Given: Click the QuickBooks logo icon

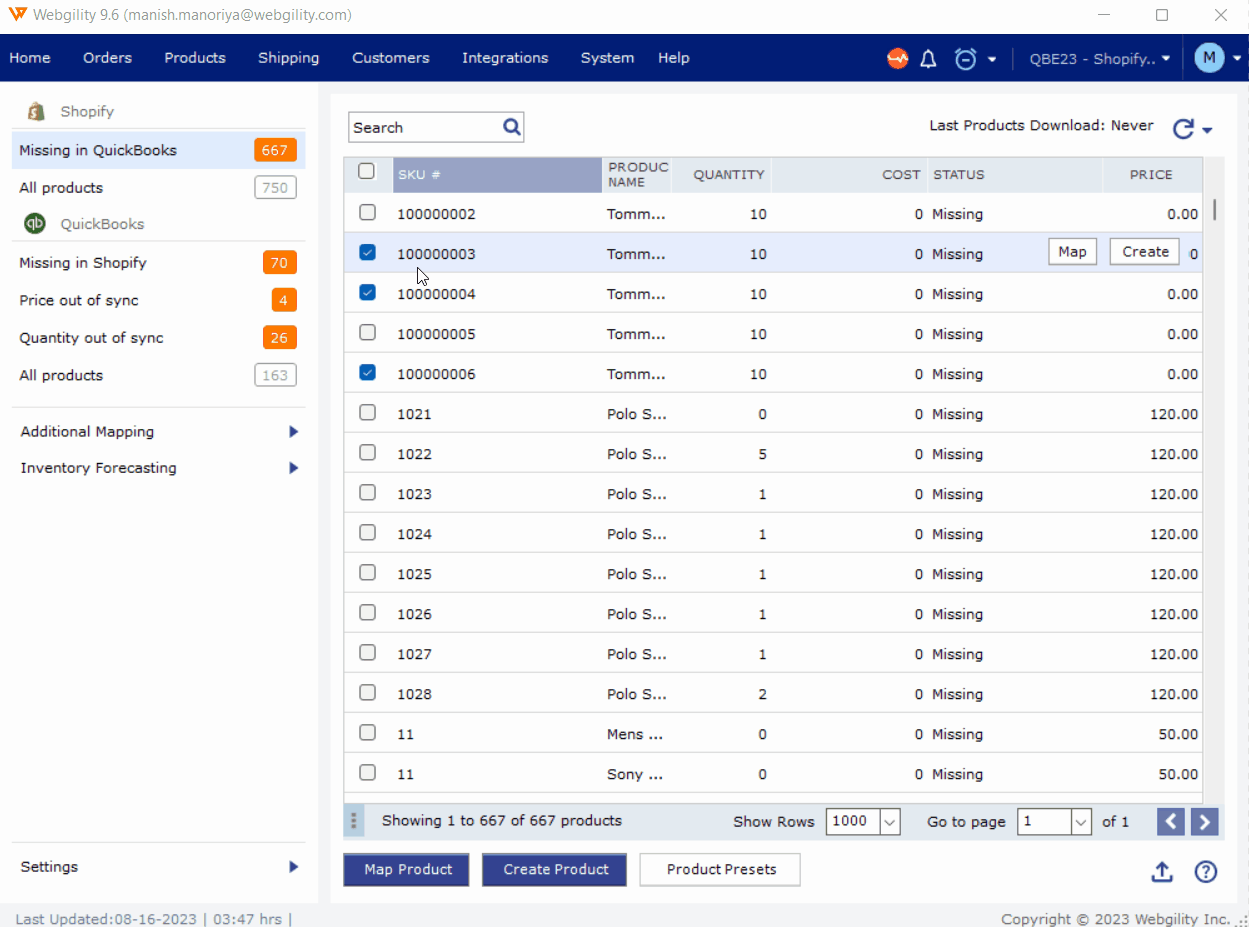Looking at the screenshot, I should click(35, 223).
